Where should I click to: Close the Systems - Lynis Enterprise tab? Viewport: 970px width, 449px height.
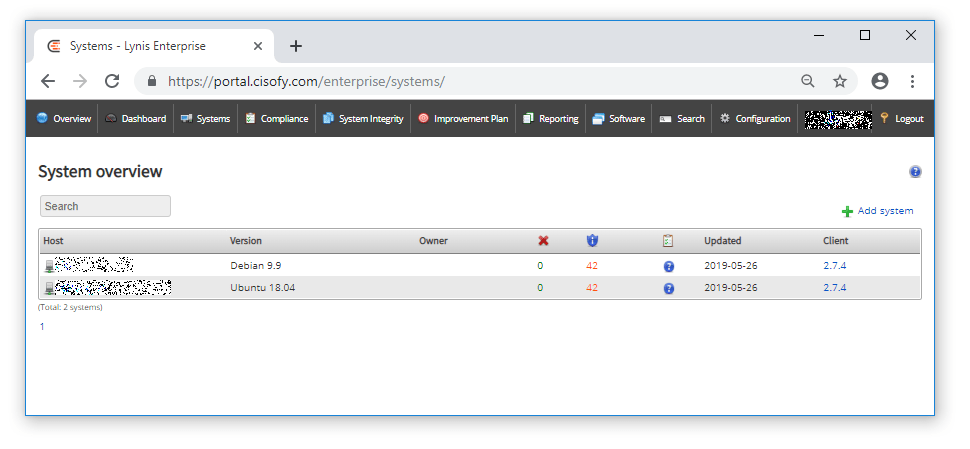click(258, 46)
